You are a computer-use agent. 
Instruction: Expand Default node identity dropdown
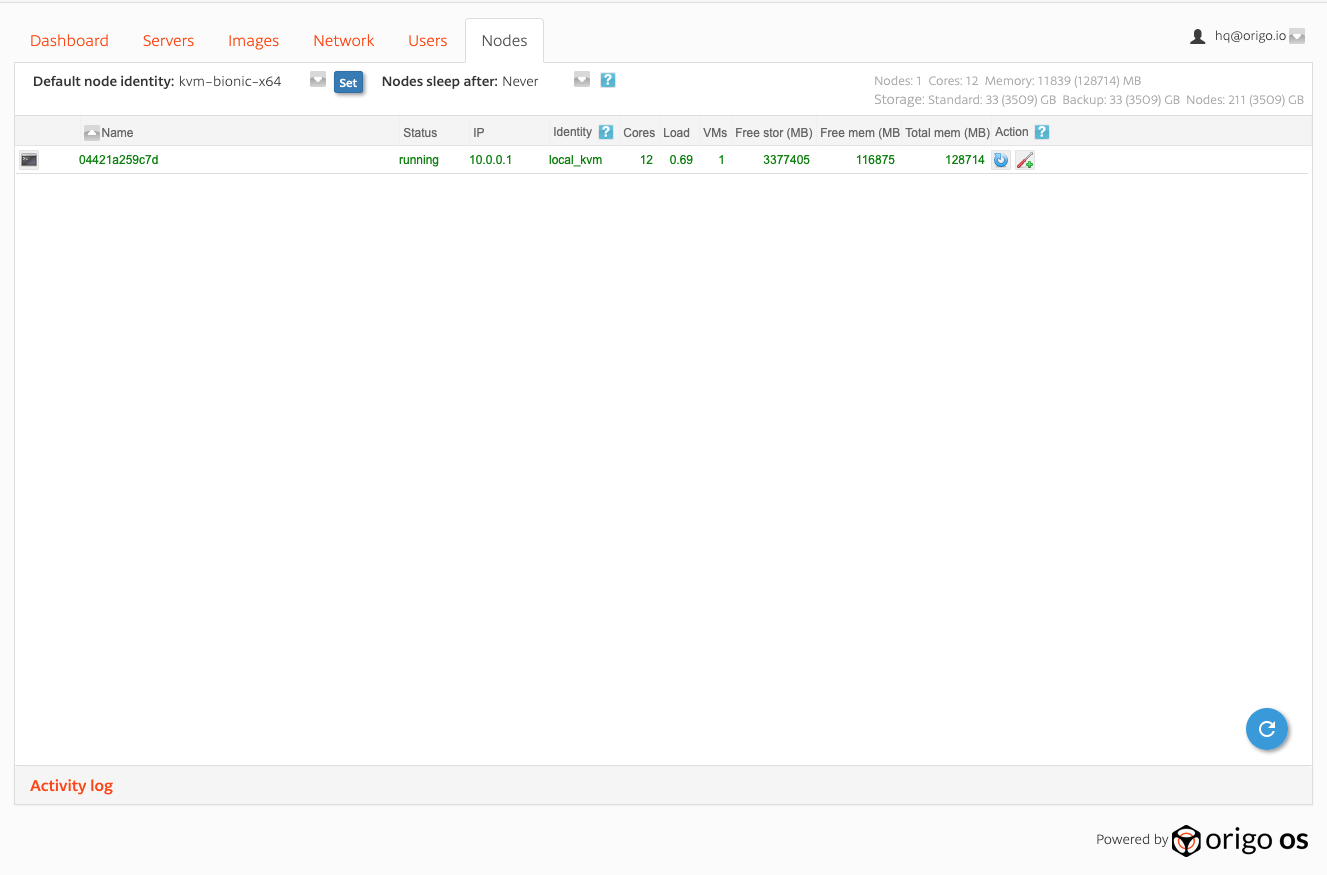318,80
